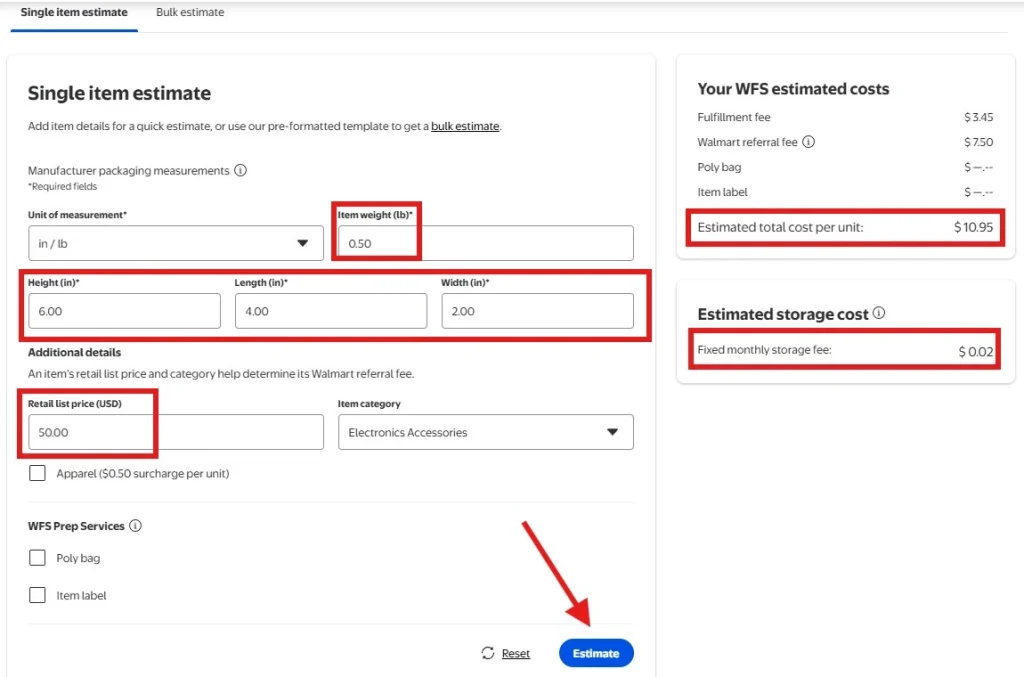Screen dimensions: 1024x677
Task: Click the Single item estimate heading
Action: (119, 93)
